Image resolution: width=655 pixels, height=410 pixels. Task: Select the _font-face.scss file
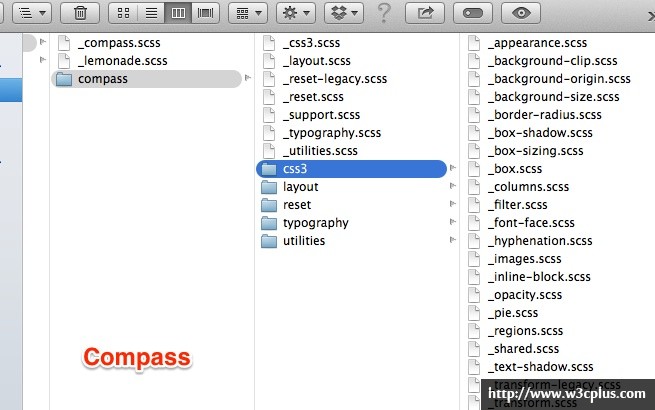[x=531, y=222]
